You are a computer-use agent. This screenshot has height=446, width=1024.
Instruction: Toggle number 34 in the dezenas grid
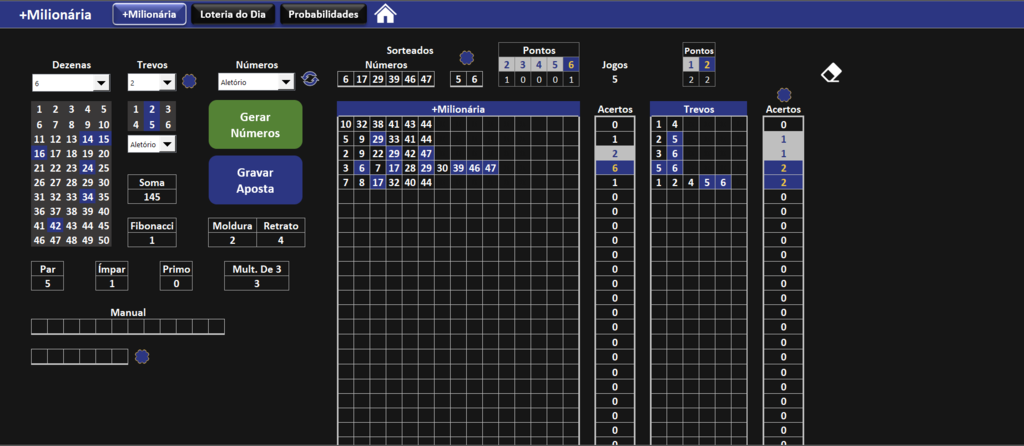pos(88,197)
